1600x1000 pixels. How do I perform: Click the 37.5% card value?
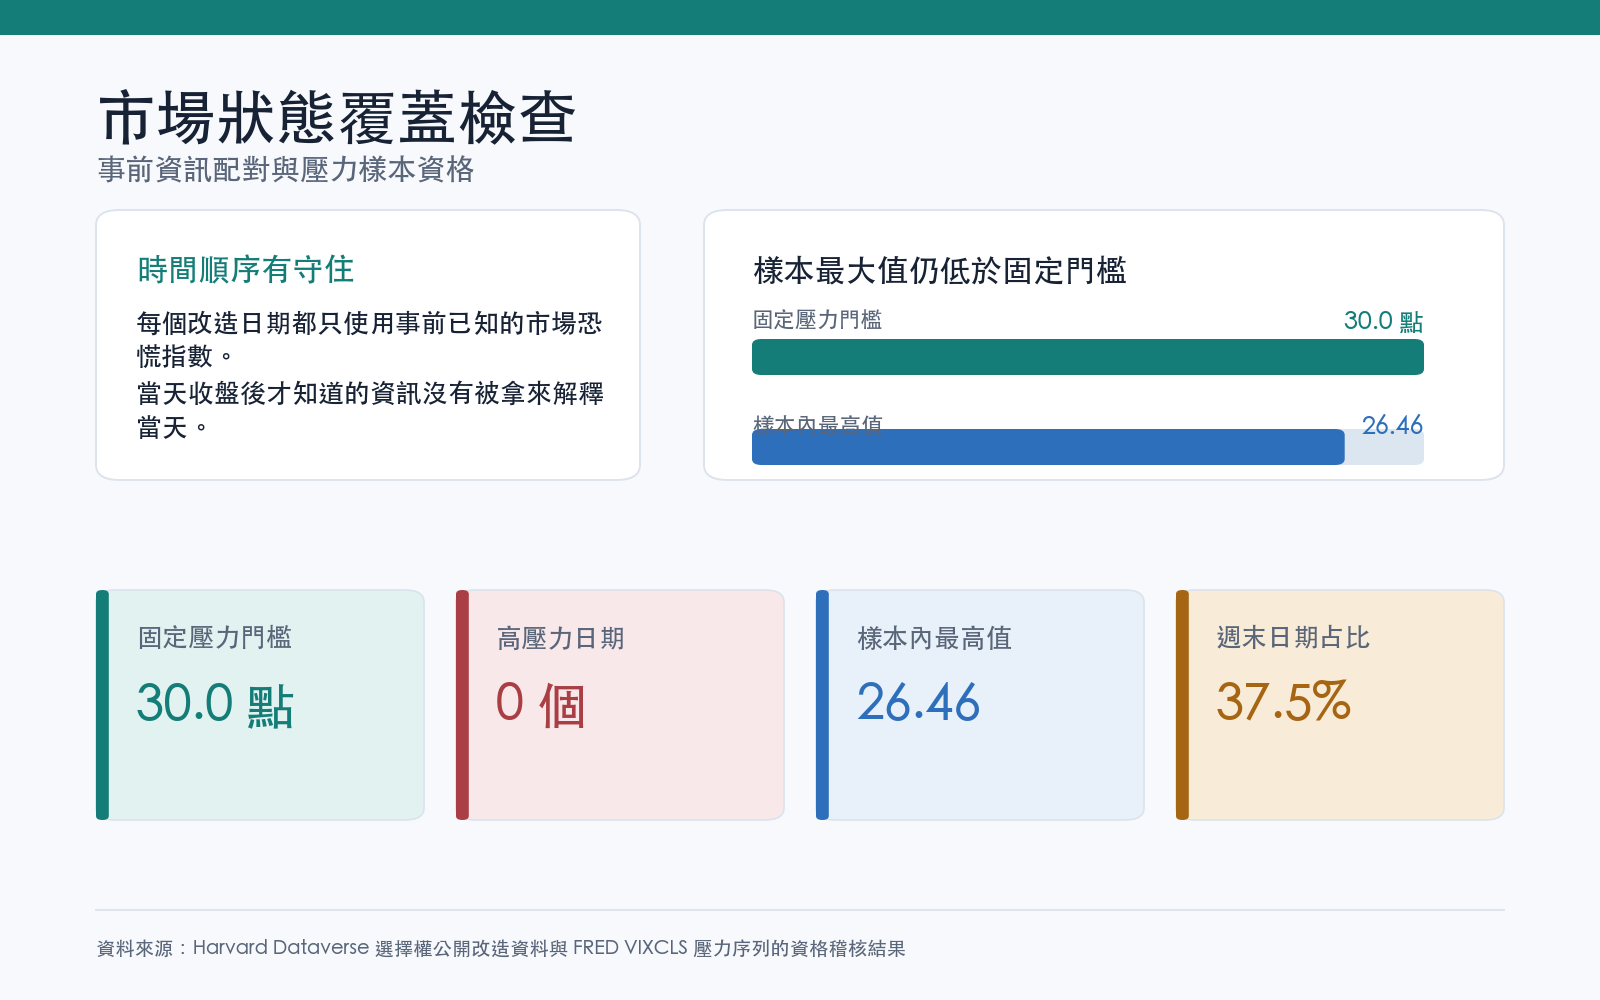pos(1284,702)
